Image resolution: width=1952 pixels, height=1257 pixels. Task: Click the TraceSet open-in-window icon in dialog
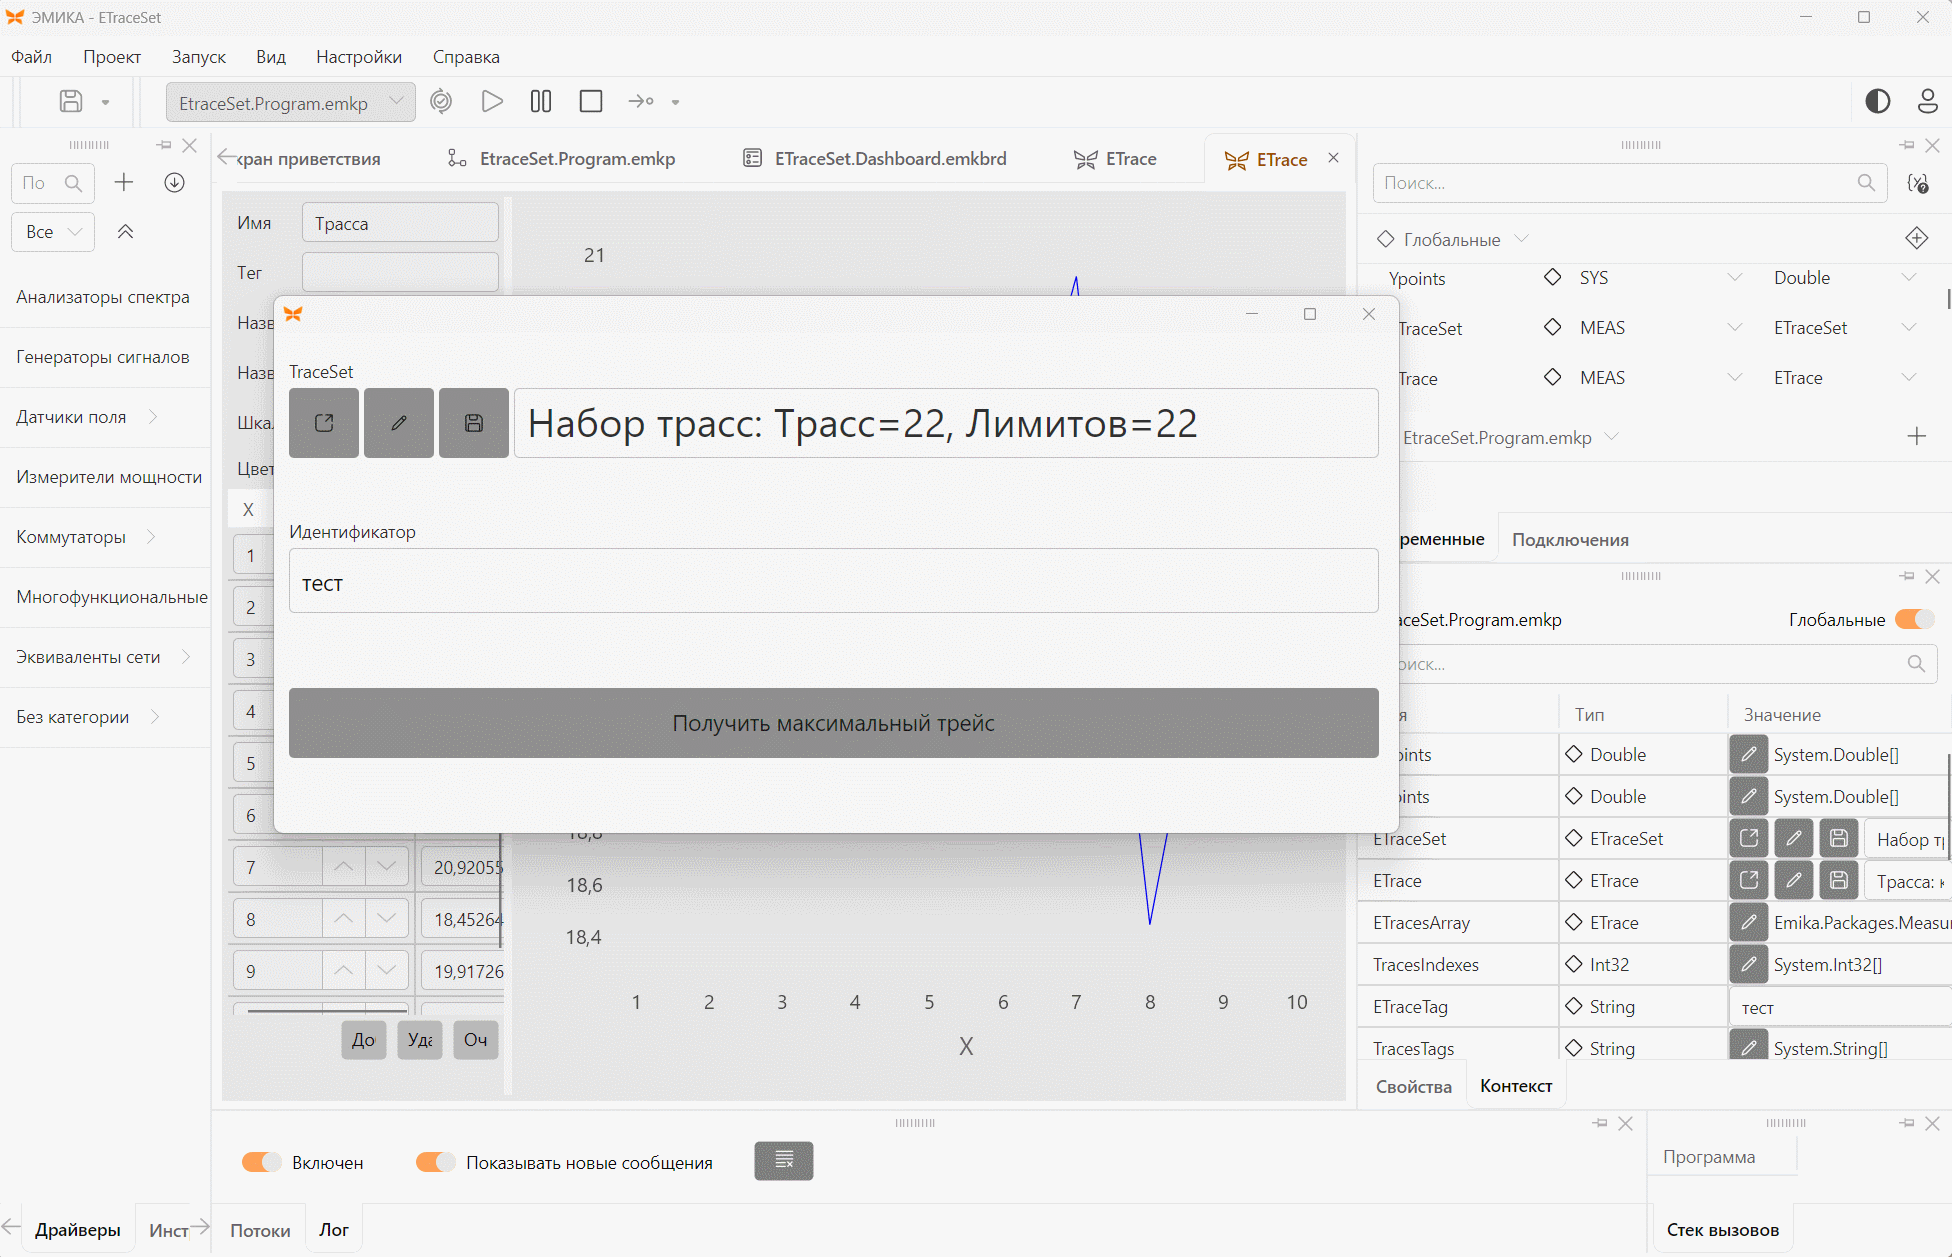(x=324, y=423)
